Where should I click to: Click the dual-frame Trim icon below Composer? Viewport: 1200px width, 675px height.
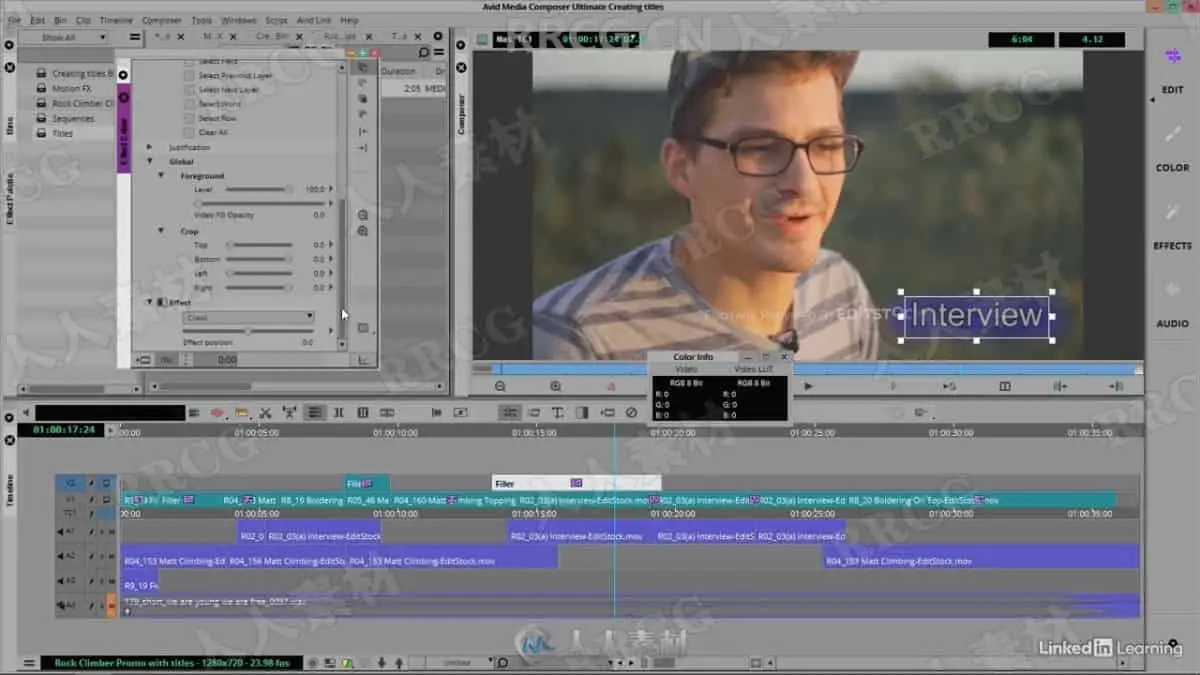pyautogui.click(x=1005, y=386)
